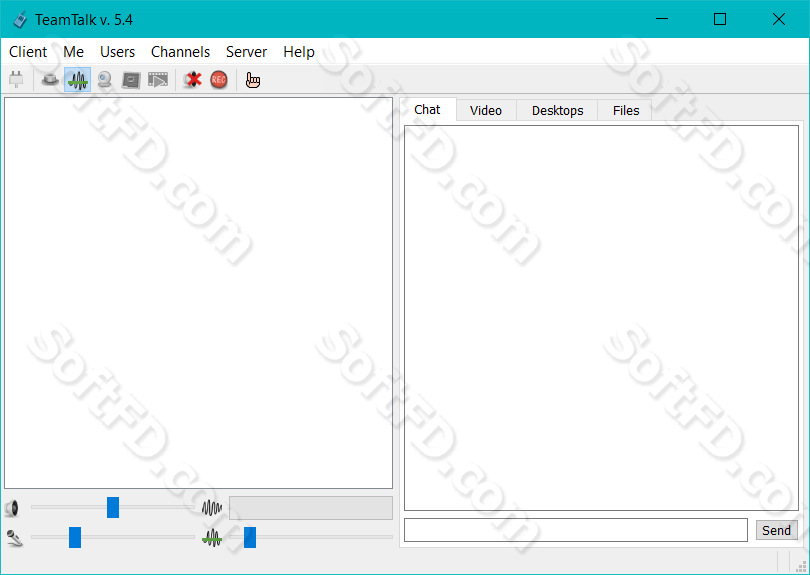Viewport: 810px width, 575px height.
Task: Click the pointing hand question toolbar icon
Action: coord(253,80)
